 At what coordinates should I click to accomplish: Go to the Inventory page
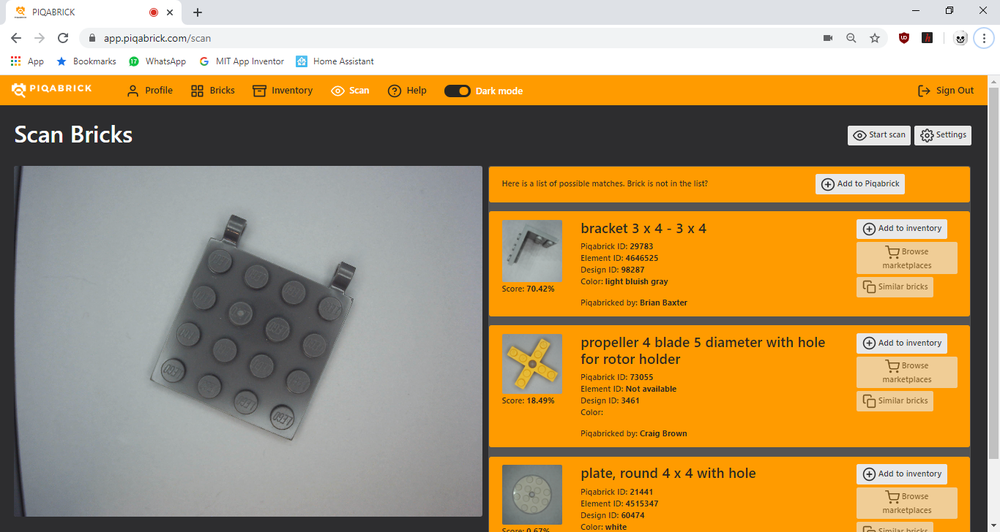(283, 91)
